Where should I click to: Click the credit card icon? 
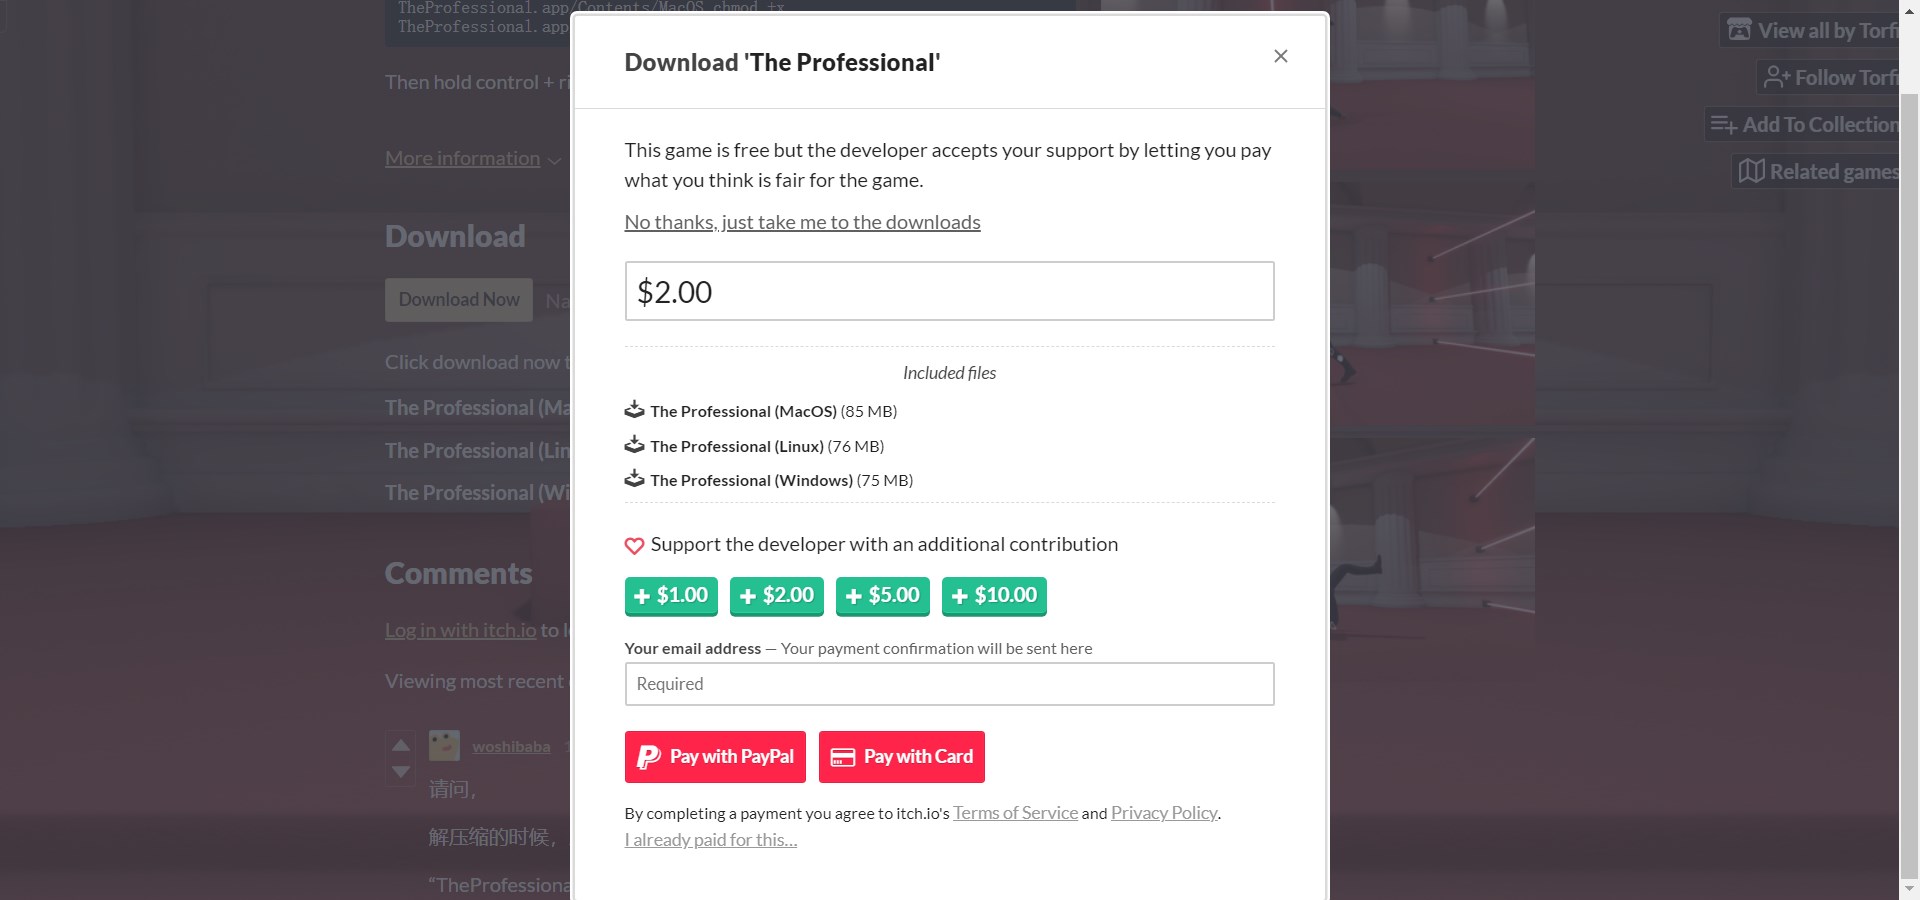(843, 757)
